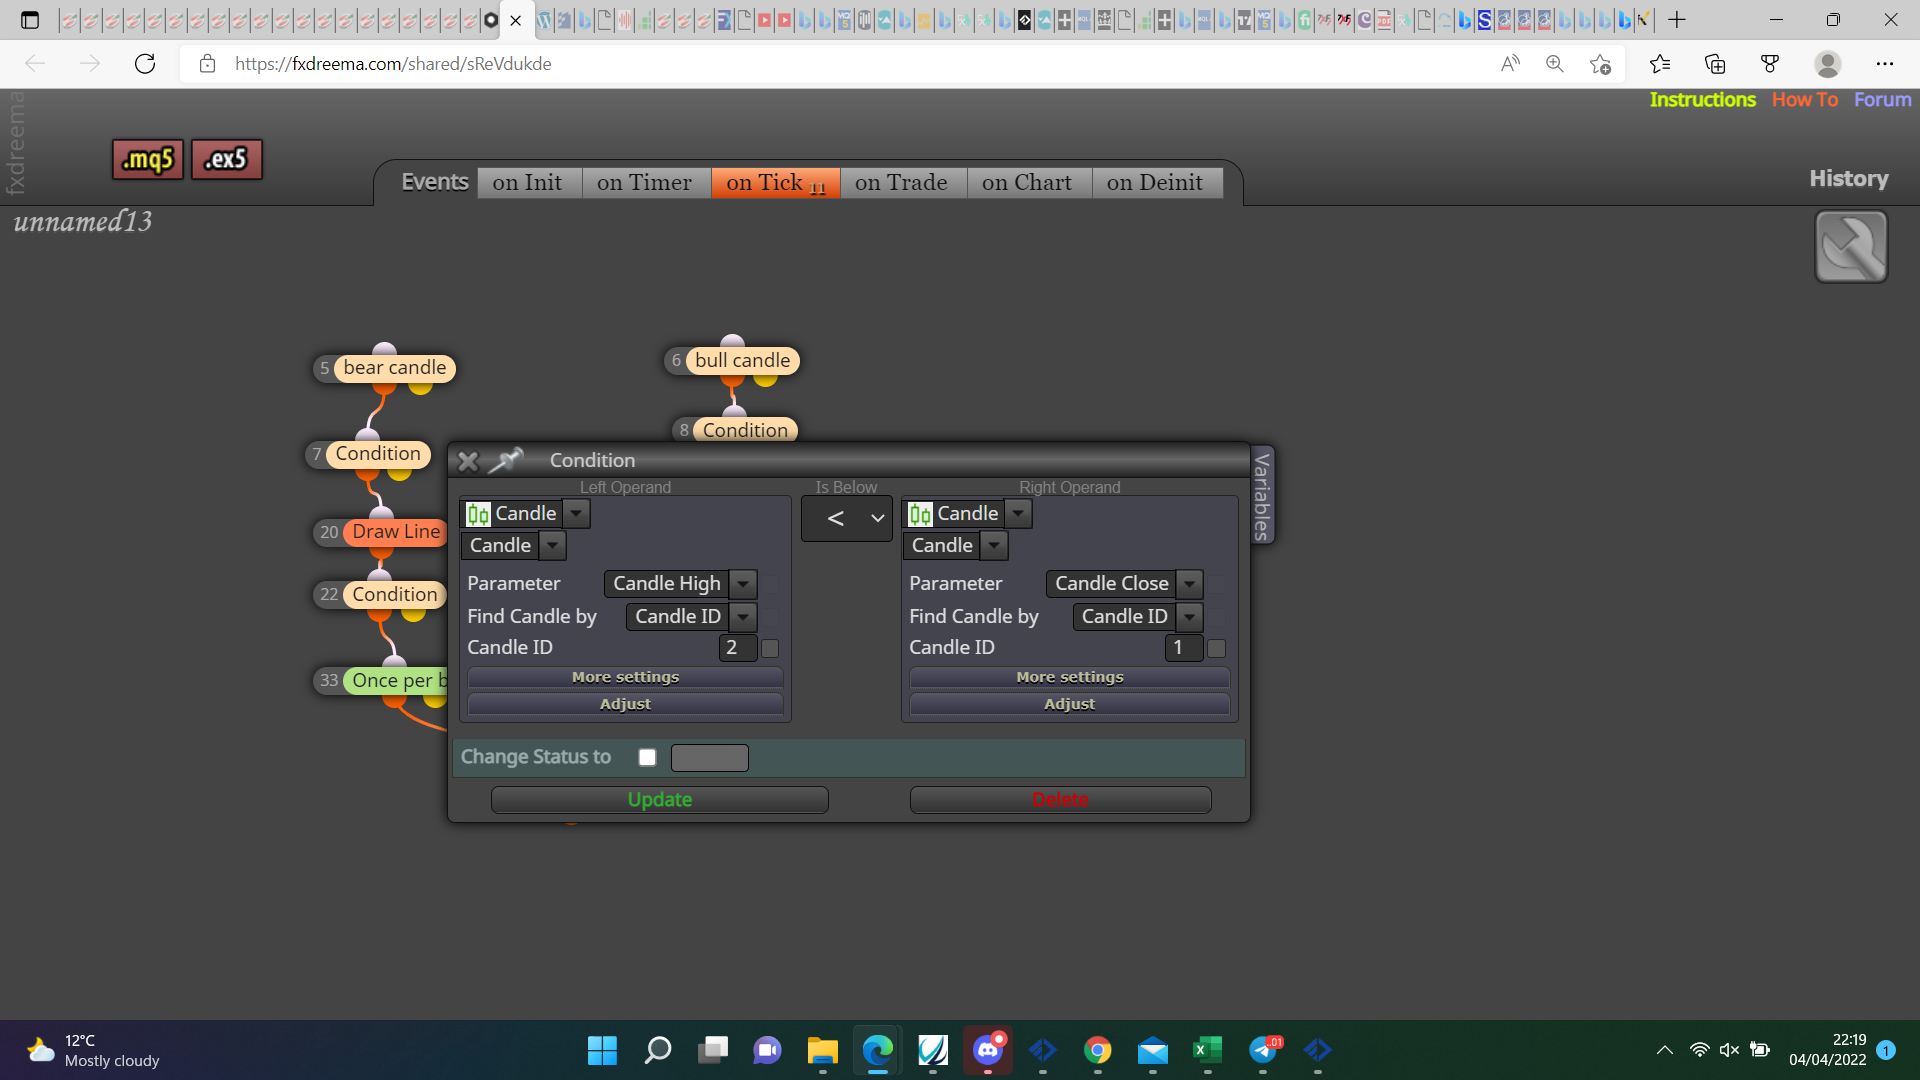Open the browser profile icon
The image size is (1920, 1080).
tap(1828, 64)
